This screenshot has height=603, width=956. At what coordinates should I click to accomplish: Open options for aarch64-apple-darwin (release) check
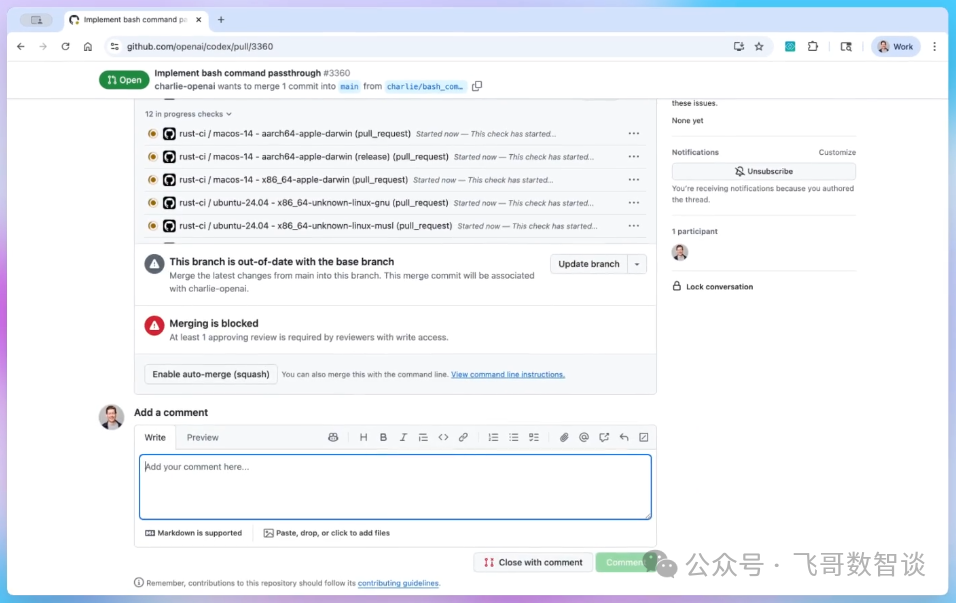[634, 157]
